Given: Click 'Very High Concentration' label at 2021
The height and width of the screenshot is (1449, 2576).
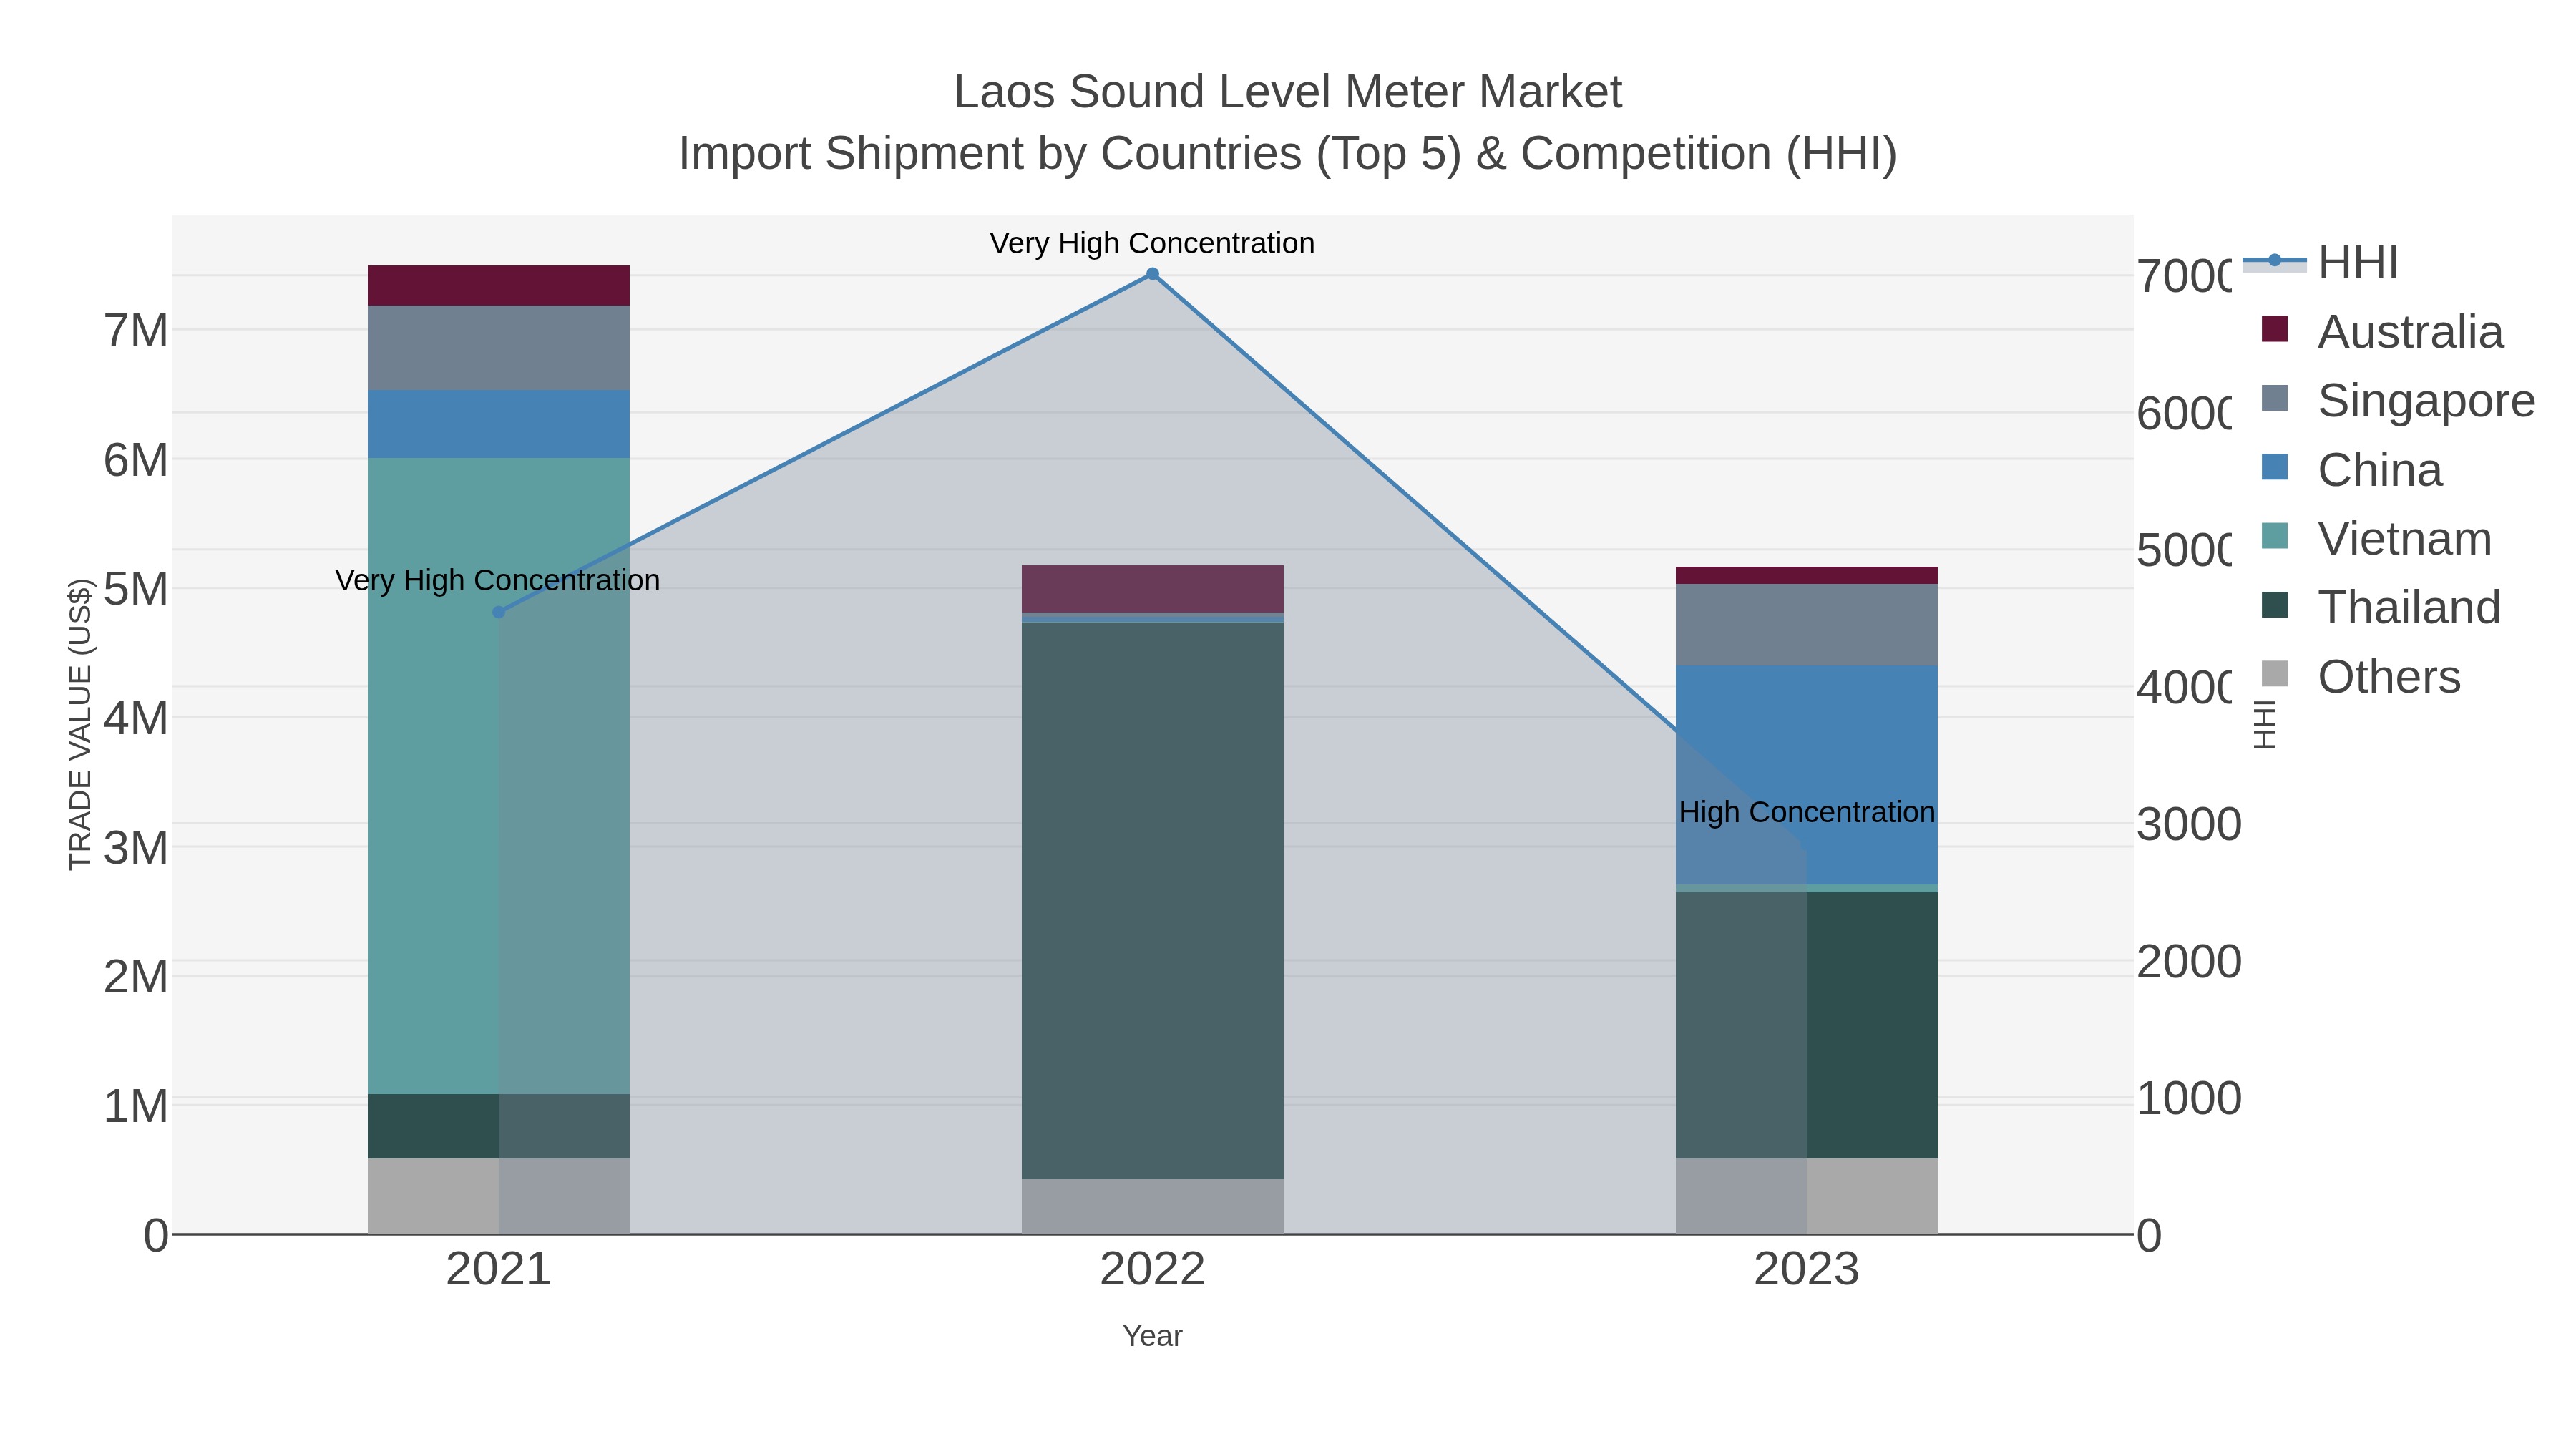Looking at the screenshot, I should (x=498, y=580).
